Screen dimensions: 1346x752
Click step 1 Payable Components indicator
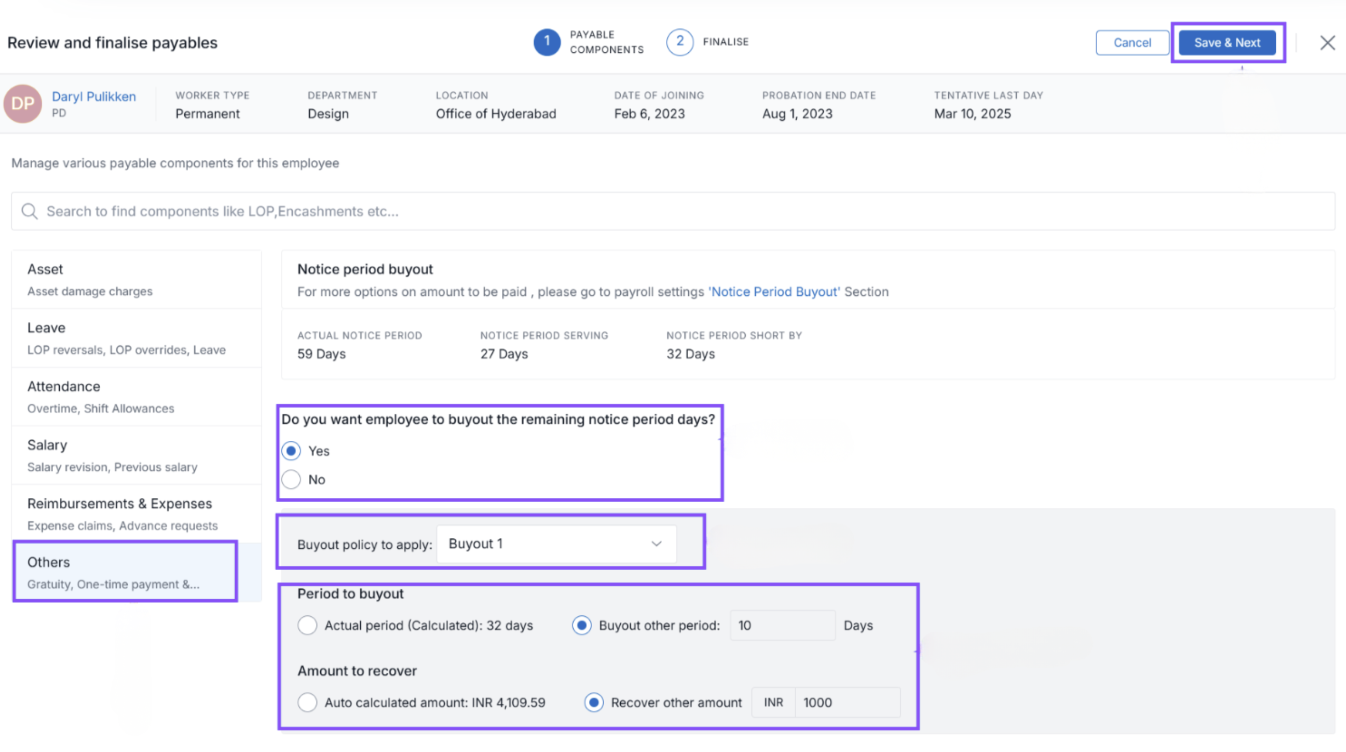click(x=546, y=42)
